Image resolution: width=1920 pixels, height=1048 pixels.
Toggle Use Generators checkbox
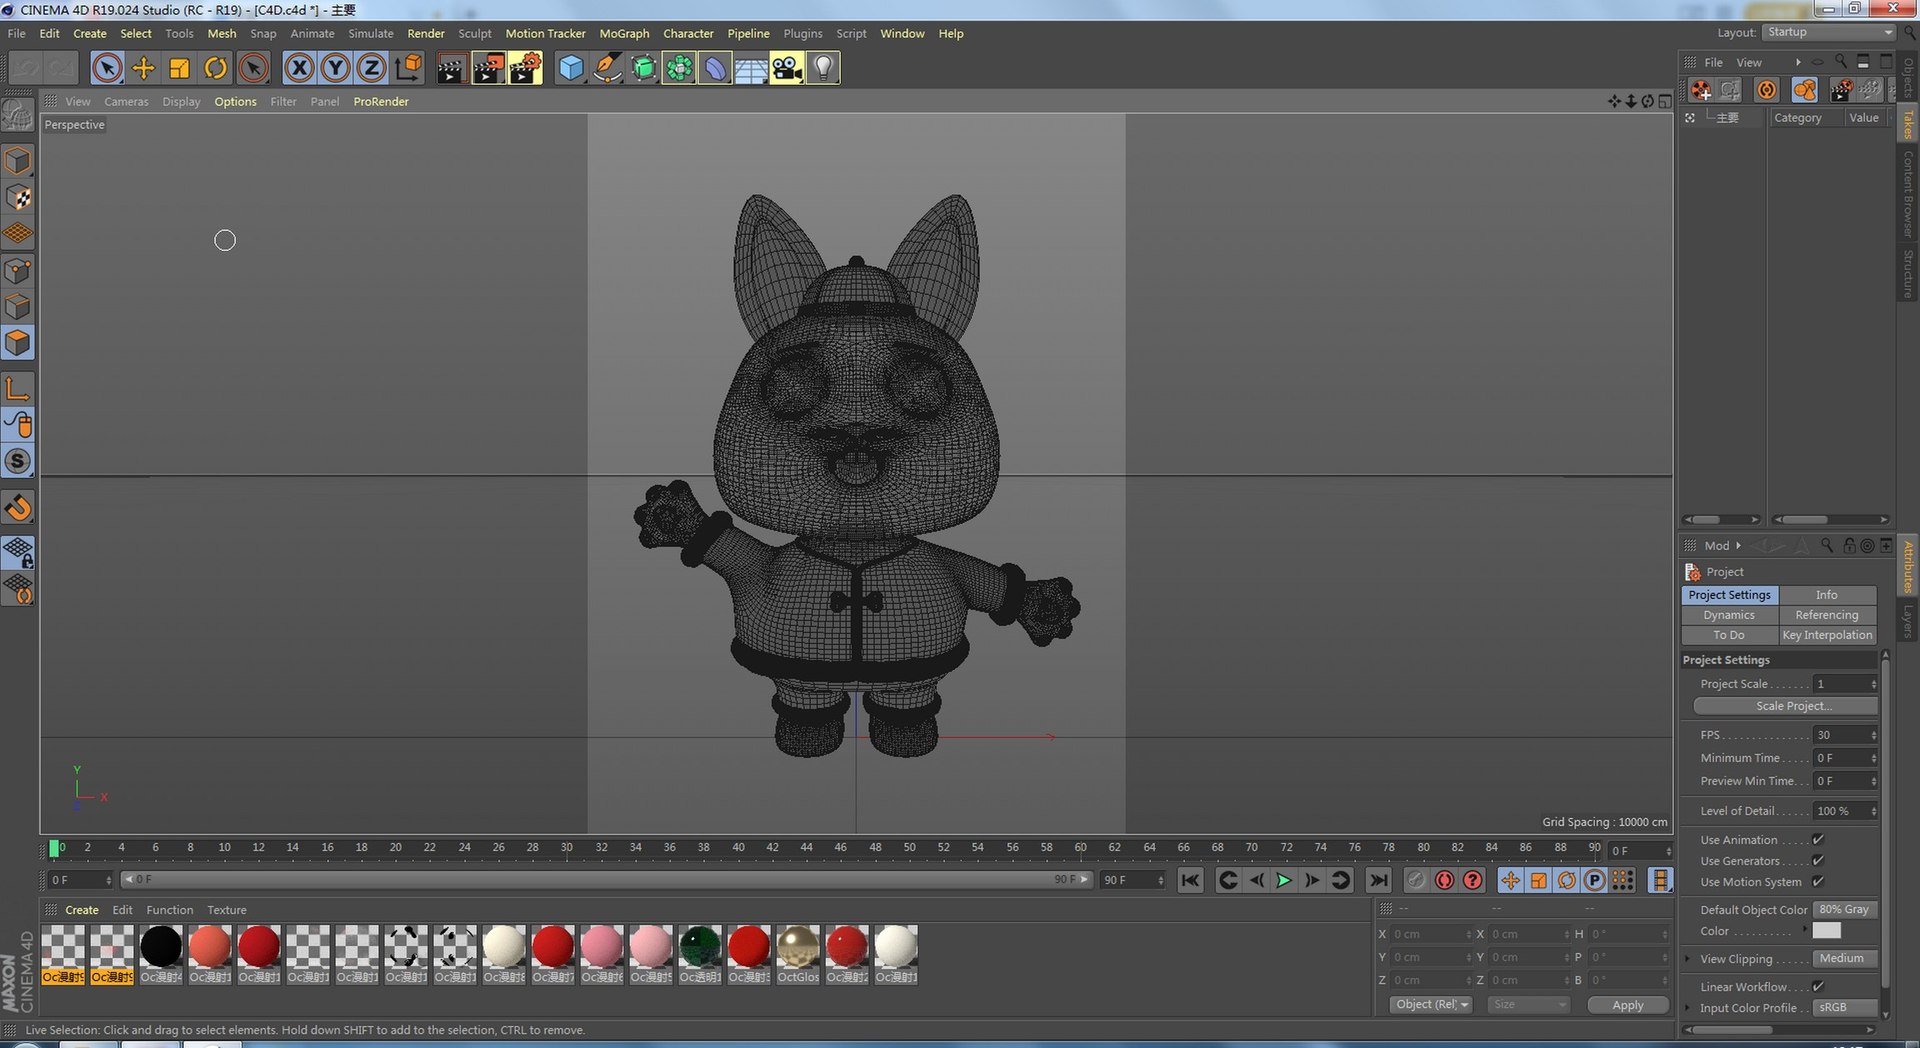1818,861
